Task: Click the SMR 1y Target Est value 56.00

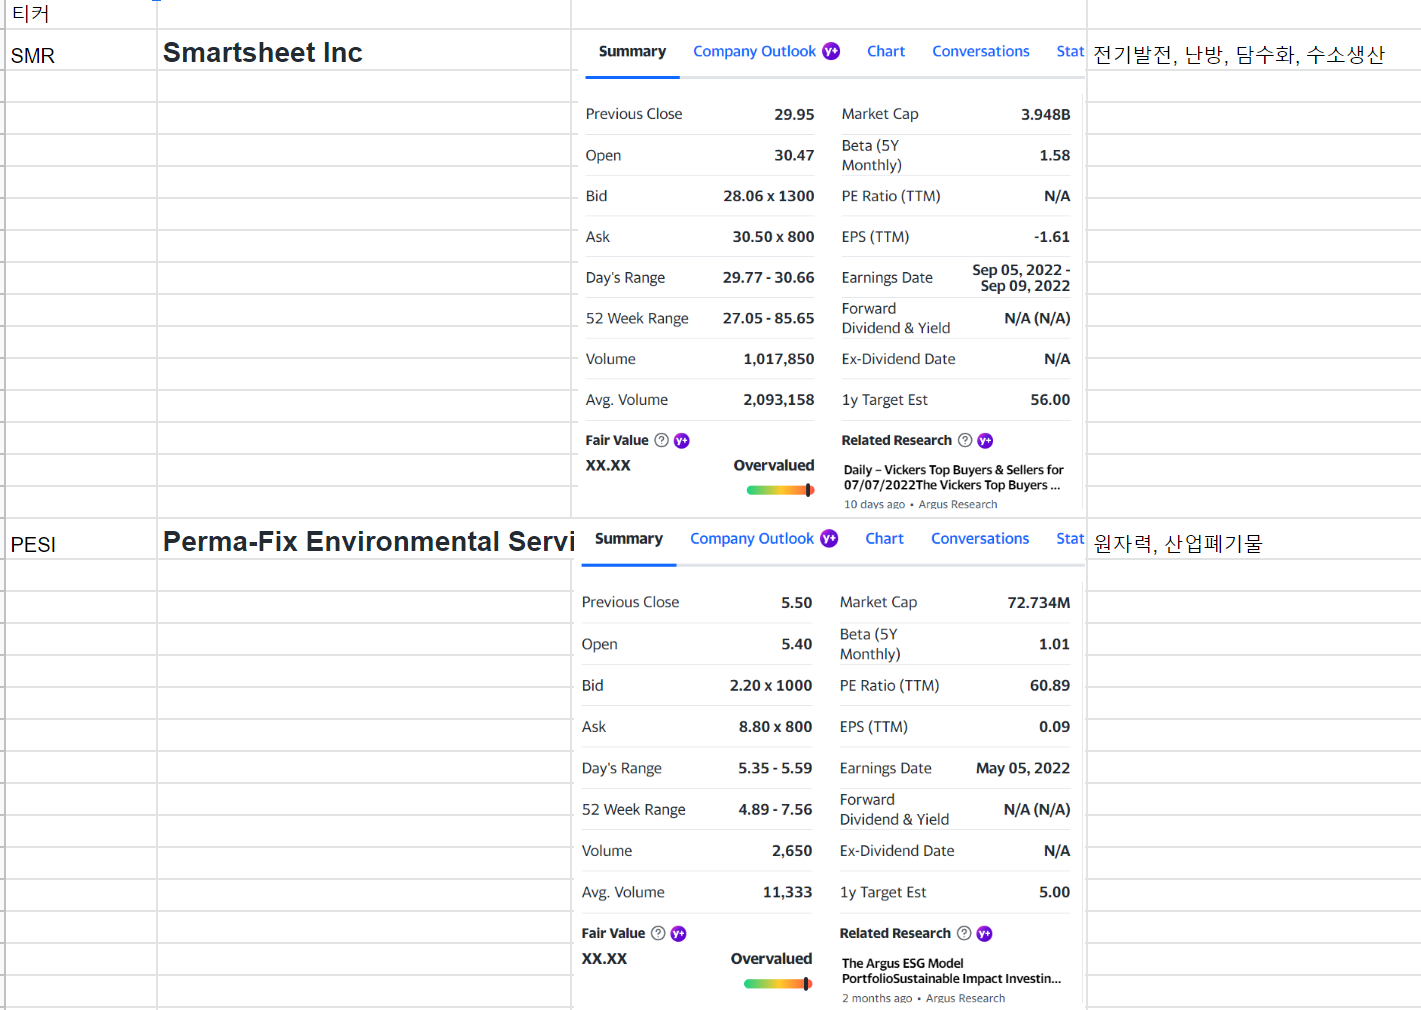Action: point(1050,399)
